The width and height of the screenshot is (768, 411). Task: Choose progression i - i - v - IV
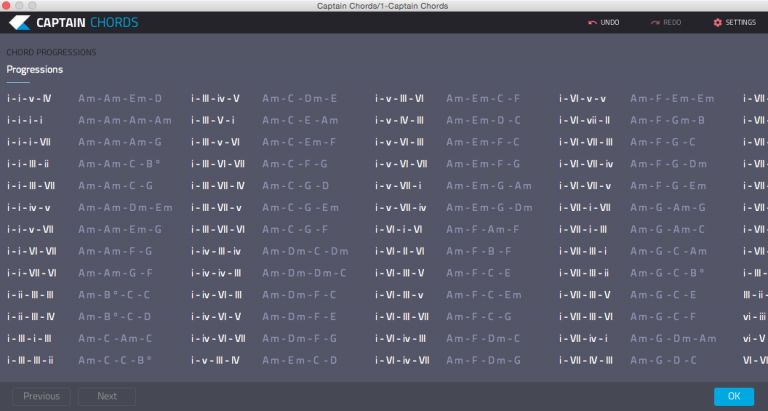tap(29, 98)
